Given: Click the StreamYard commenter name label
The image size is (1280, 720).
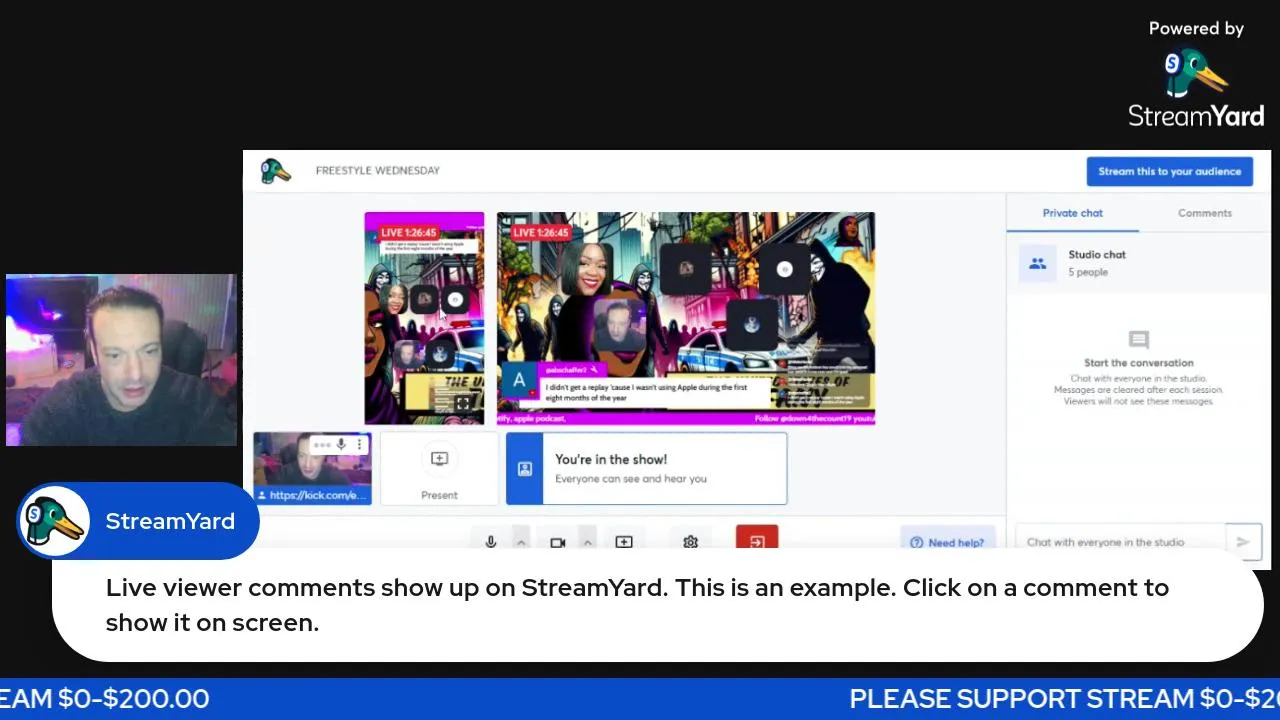Looking at the screenshot, I should click(x=170, y=521).
